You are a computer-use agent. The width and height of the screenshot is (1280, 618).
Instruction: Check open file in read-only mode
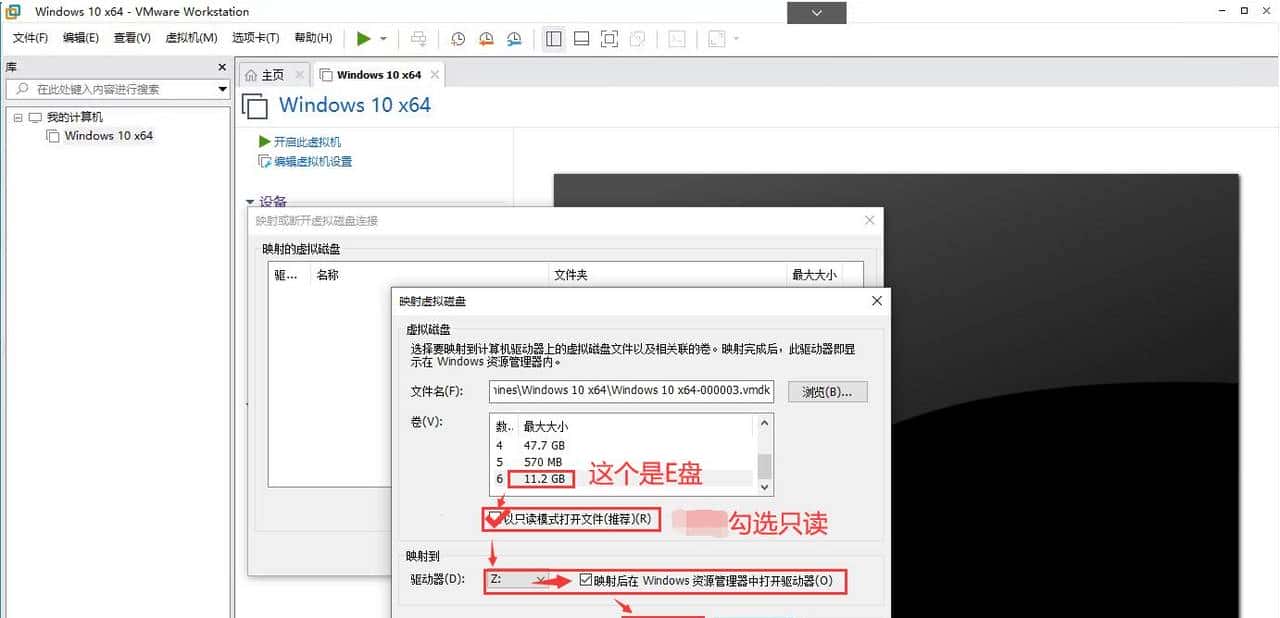pyautogui.click(x=494, y=519)
